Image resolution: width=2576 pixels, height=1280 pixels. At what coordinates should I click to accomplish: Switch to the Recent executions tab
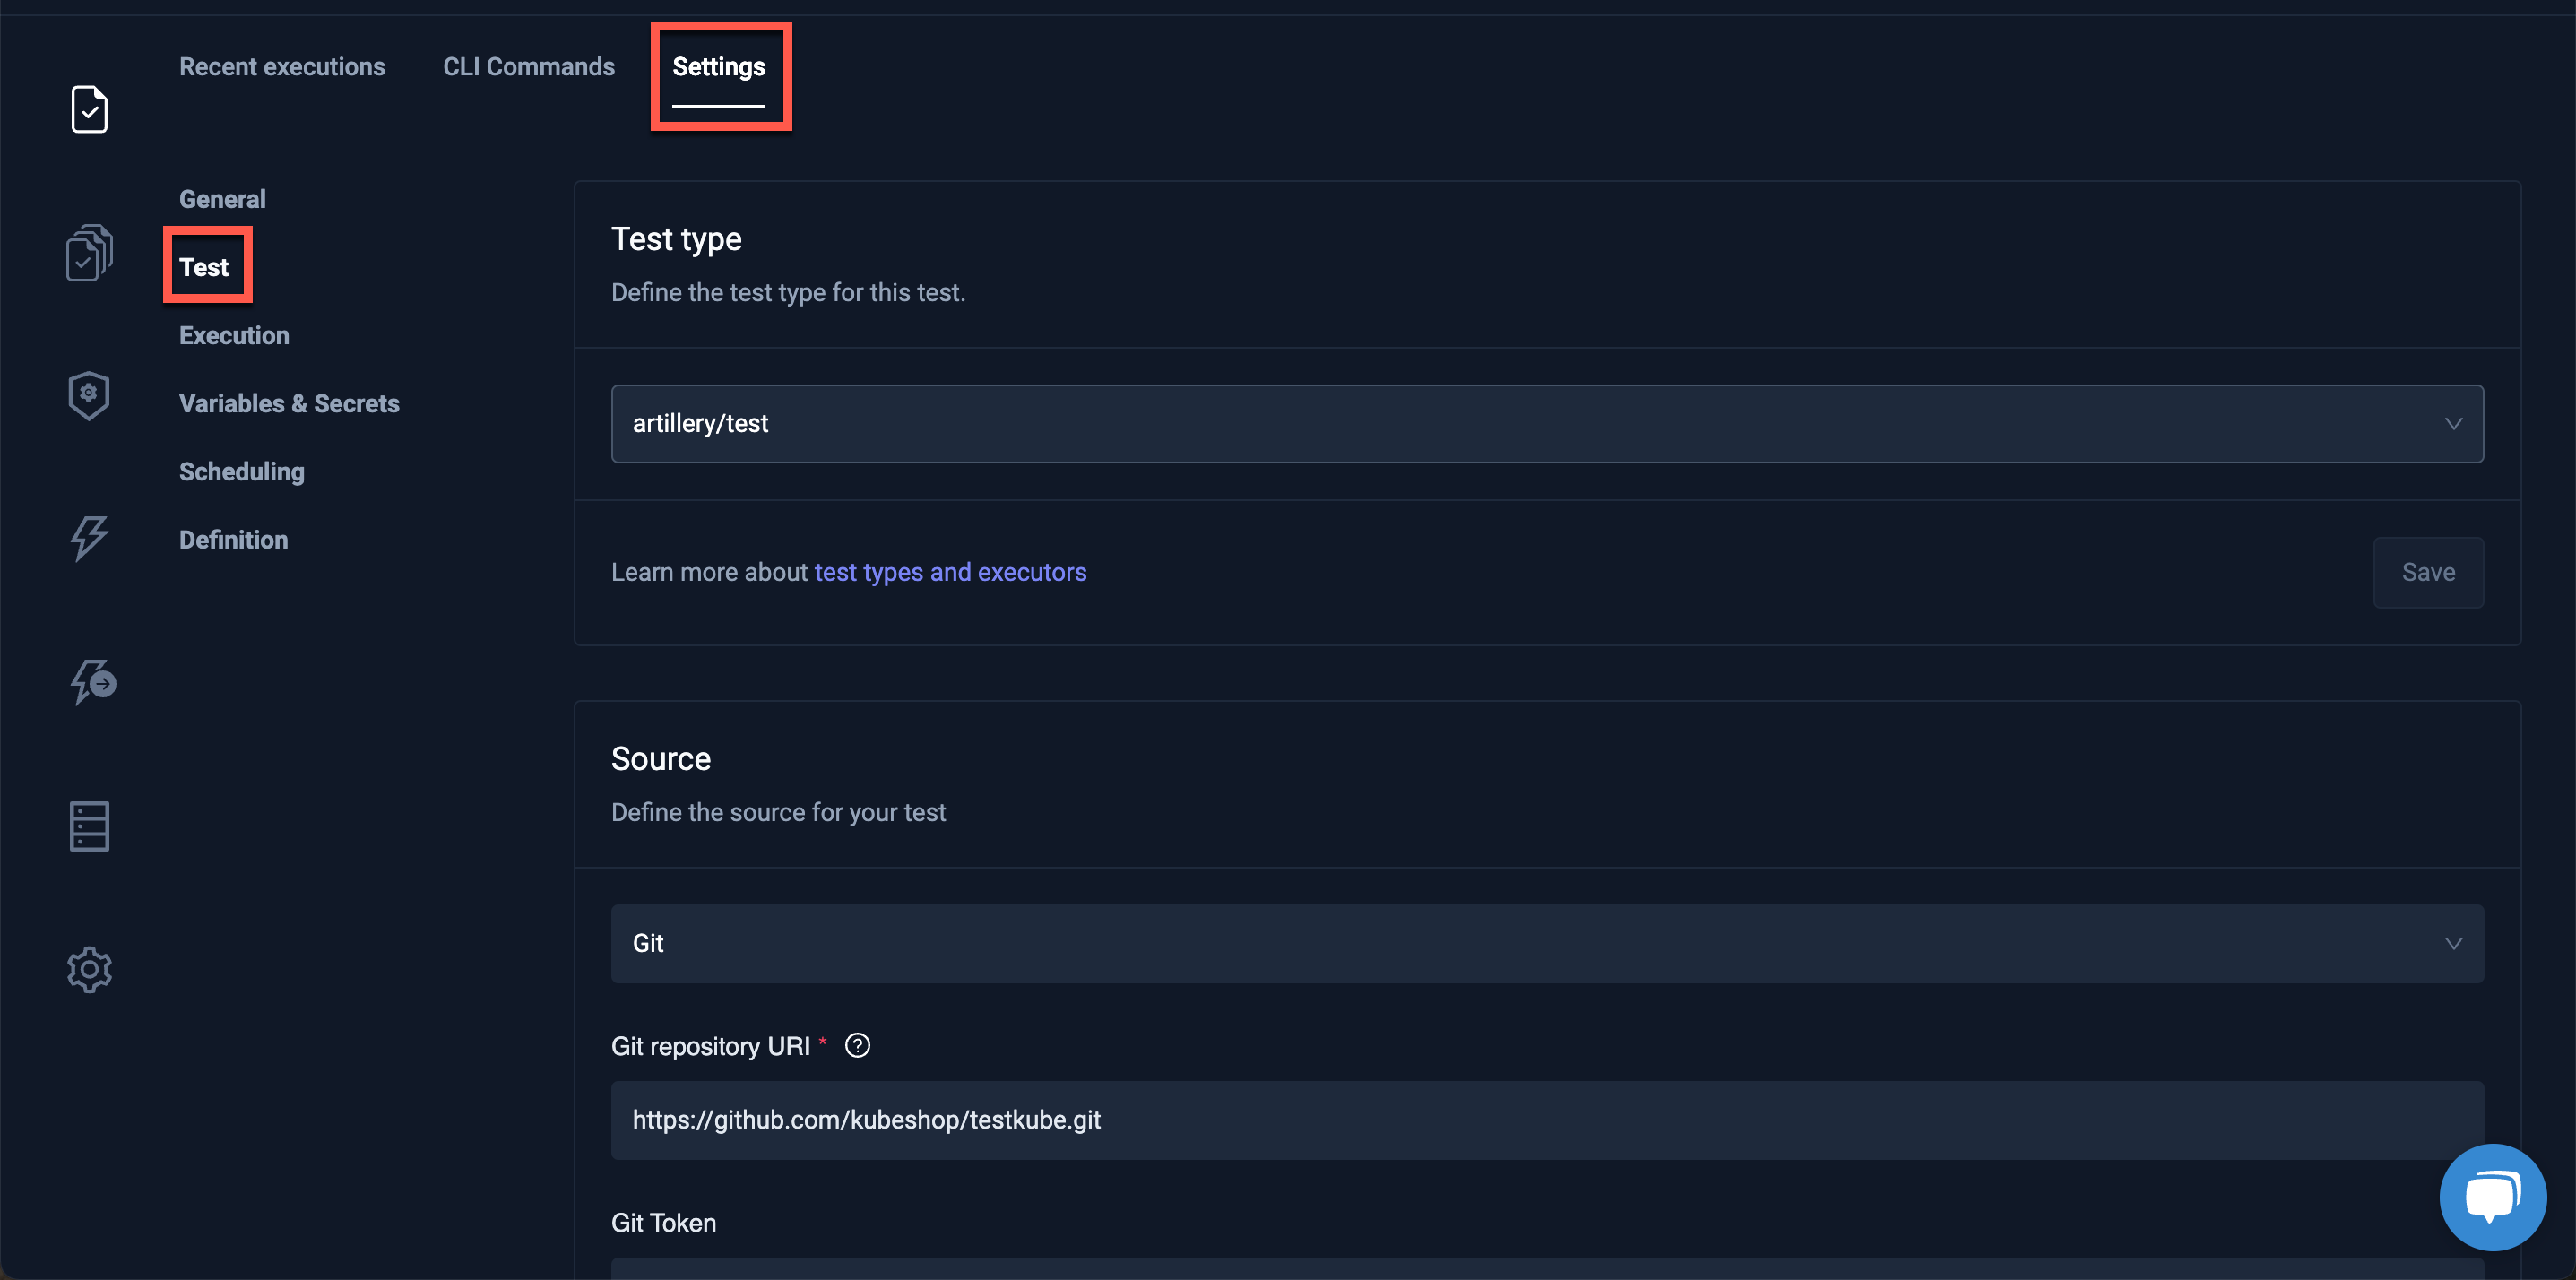(x=282, y=66)
